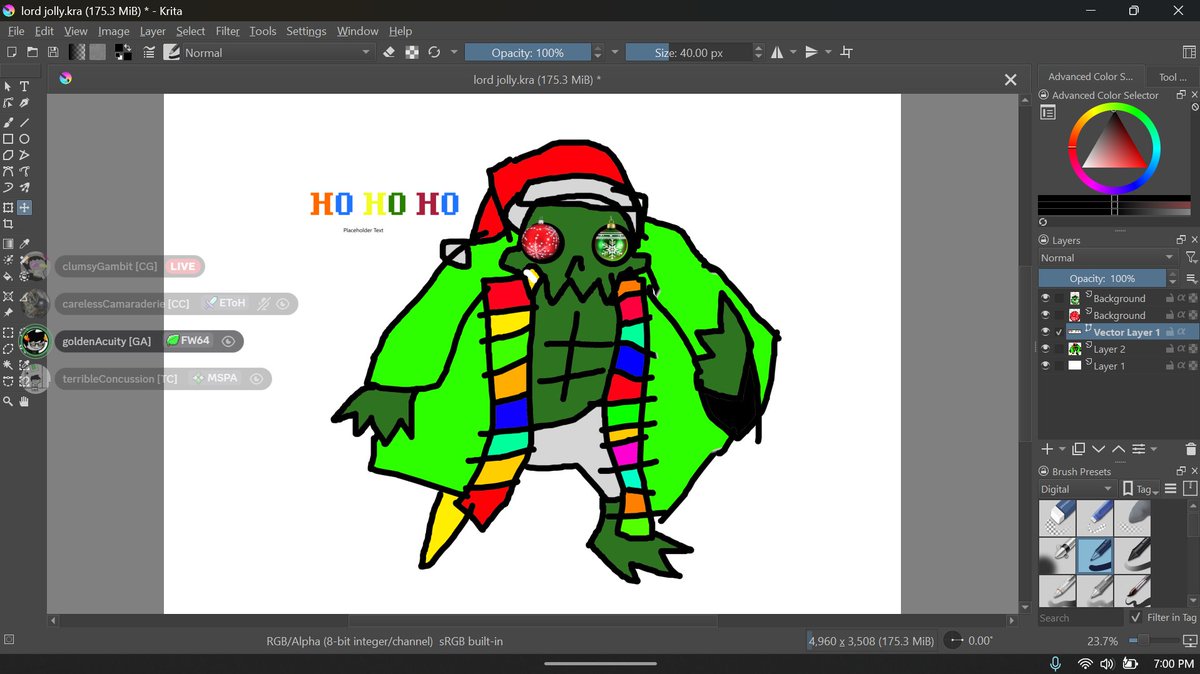Select the Ellipse shape tool
1200x674 pixels.
24,139
